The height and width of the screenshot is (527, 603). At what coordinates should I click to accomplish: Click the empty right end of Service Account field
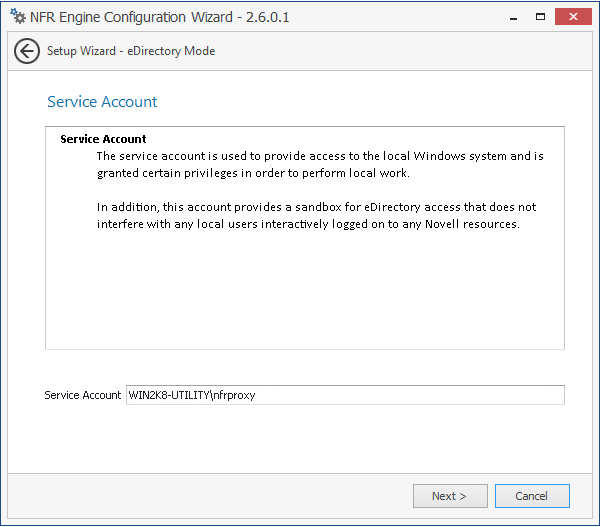[x=461, y=395]
